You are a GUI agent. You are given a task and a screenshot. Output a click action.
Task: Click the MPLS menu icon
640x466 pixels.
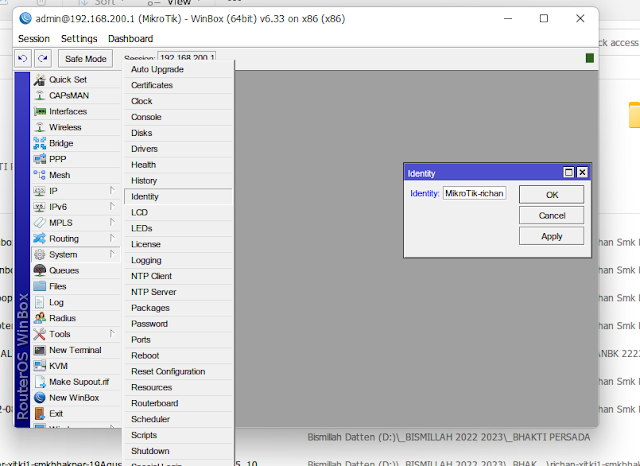pyautogui.click(x=40, y=223)
